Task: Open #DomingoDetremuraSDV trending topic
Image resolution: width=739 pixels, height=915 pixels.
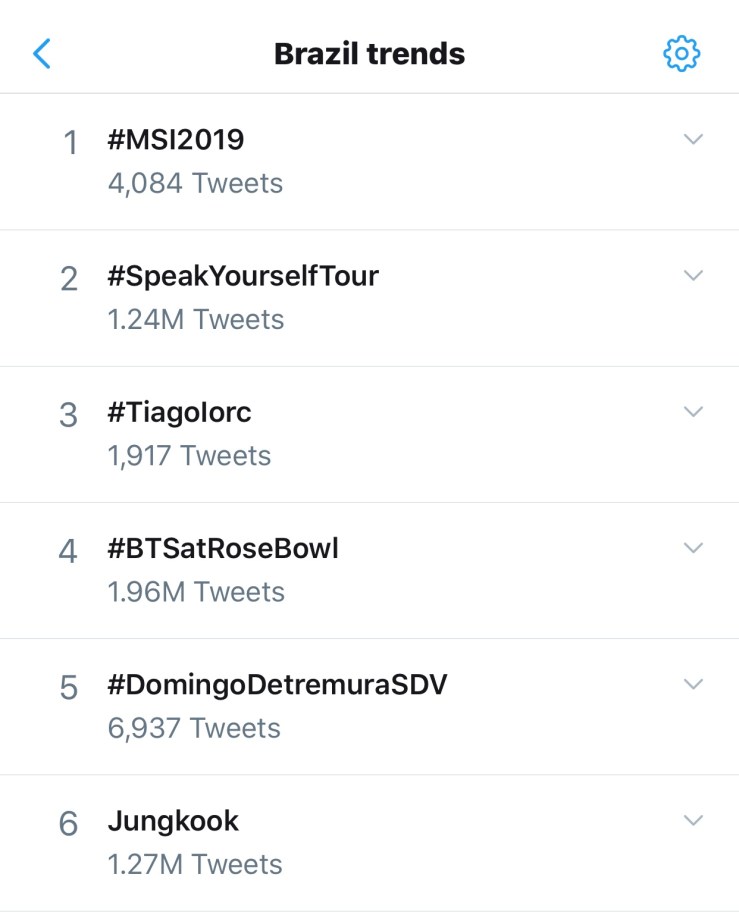Action: pos(277,685)
